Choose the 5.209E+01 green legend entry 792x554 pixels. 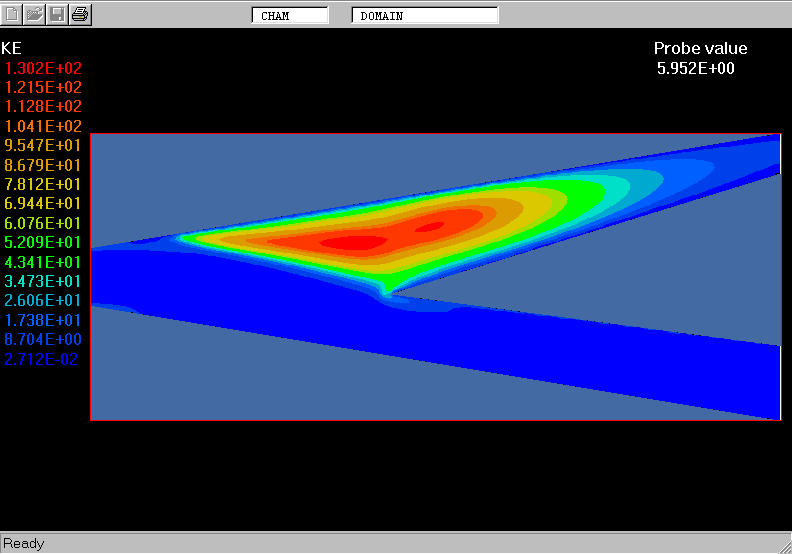[44, 242]
